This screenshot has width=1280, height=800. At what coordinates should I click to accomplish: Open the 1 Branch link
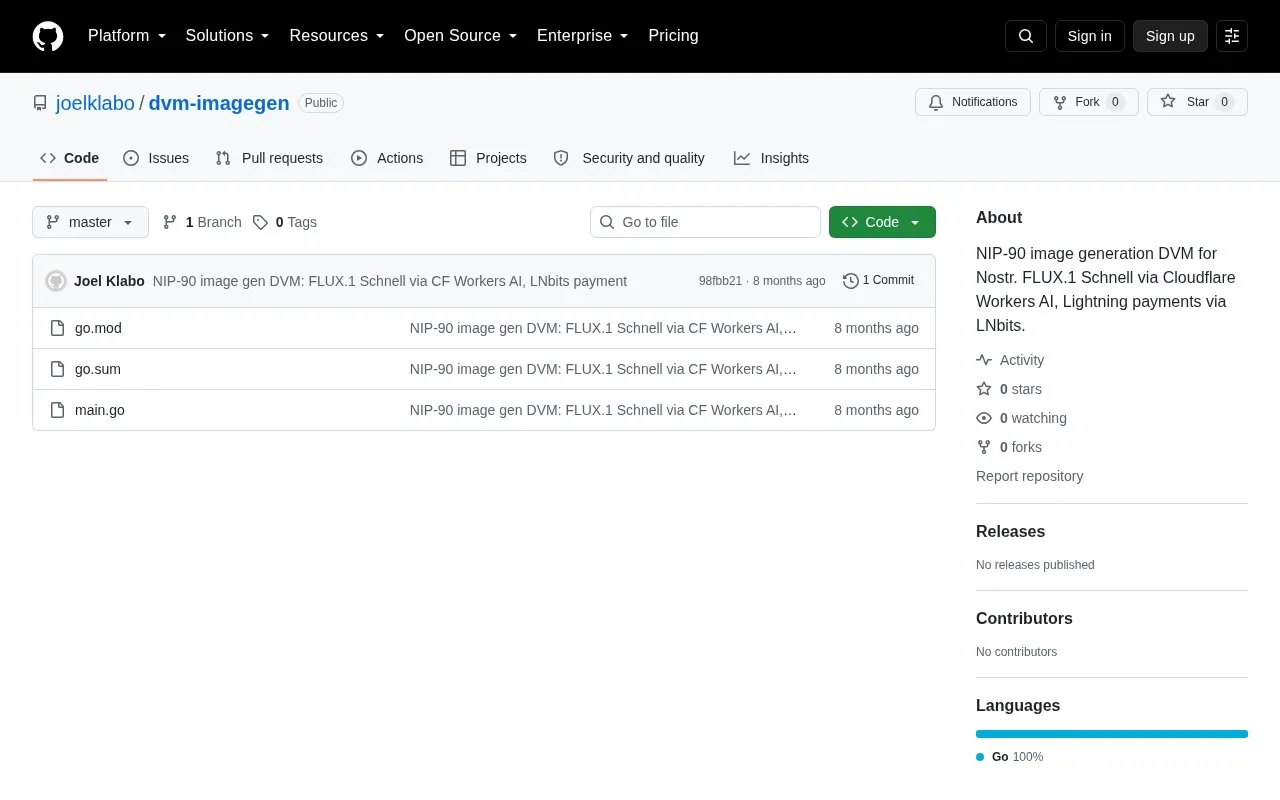point(202,222)
